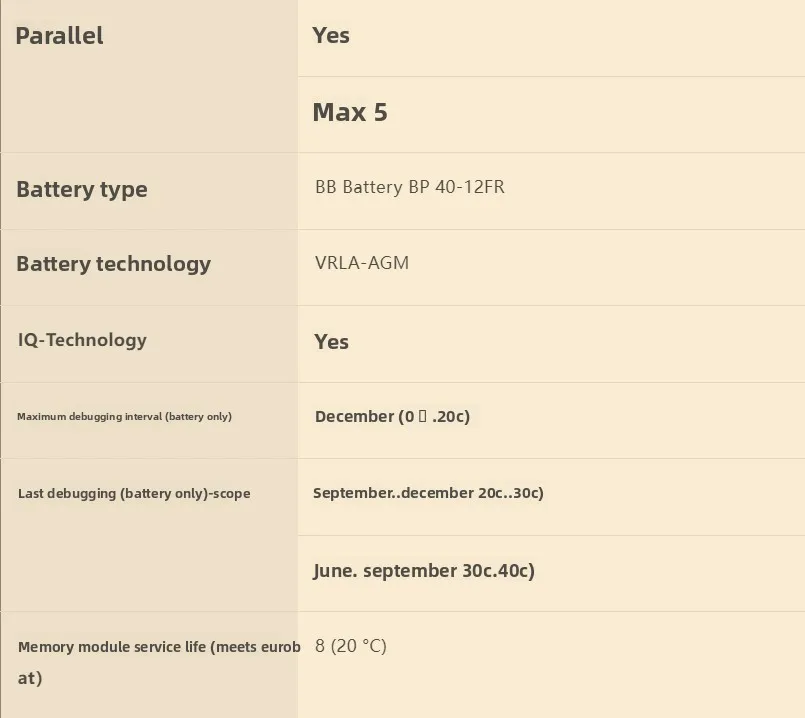Screen dimensions: 805x718
Task: Click the Last debugging (battery only)-scope label
Action: (x=134, y=493)
